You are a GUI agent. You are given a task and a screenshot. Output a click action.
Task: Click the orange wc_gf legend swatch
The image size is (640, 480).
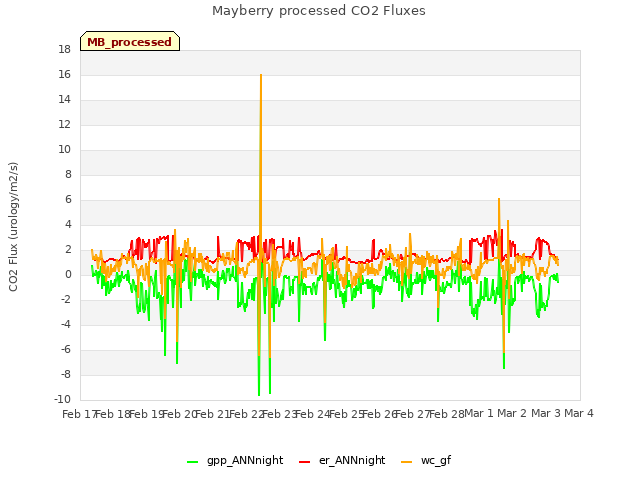coord(407,462)
